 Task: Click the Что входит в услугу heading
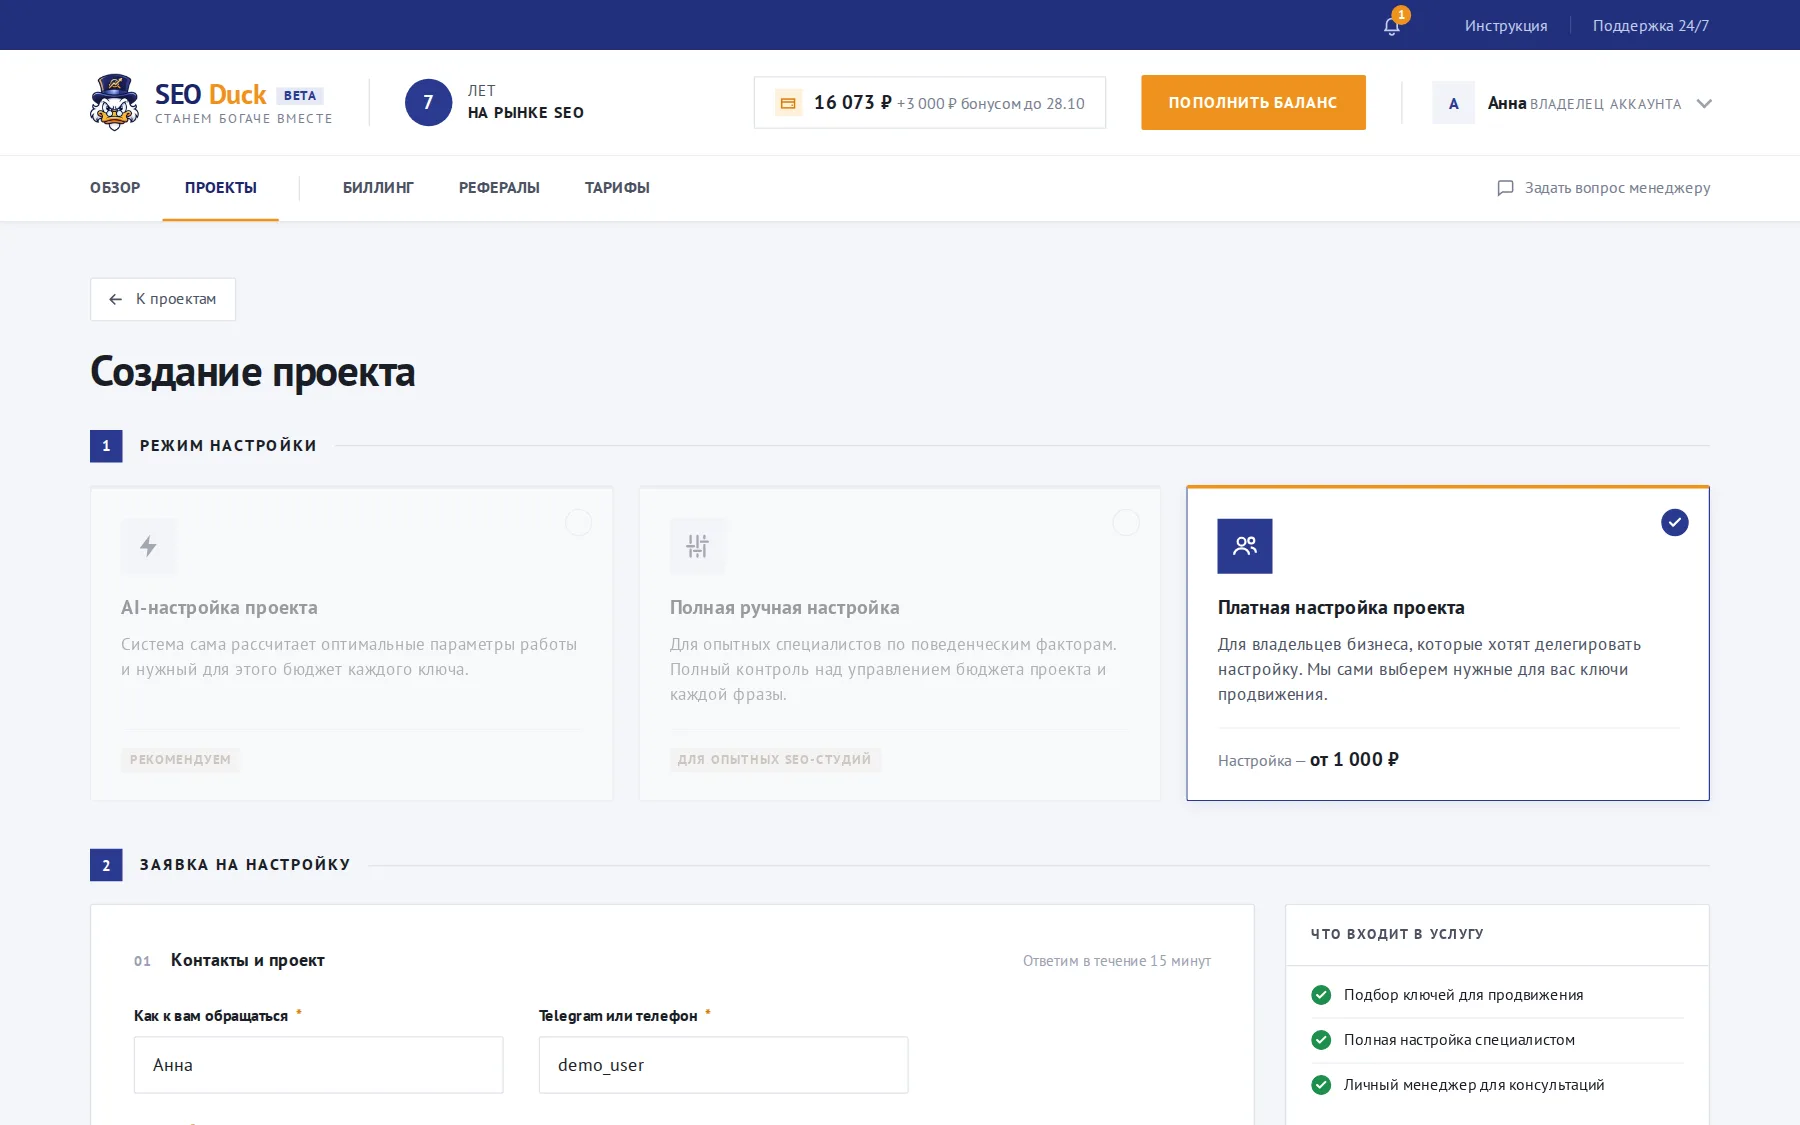(x=1397, y=934)
